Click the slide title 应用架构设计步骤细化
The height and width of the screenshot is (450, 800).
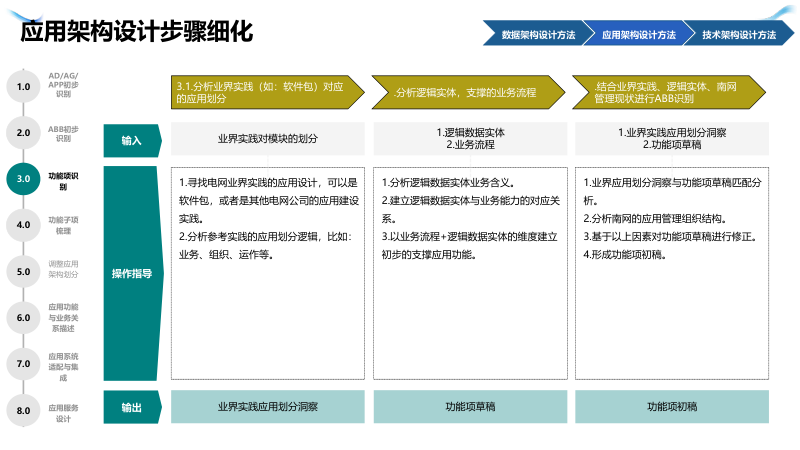pos(137,31)
